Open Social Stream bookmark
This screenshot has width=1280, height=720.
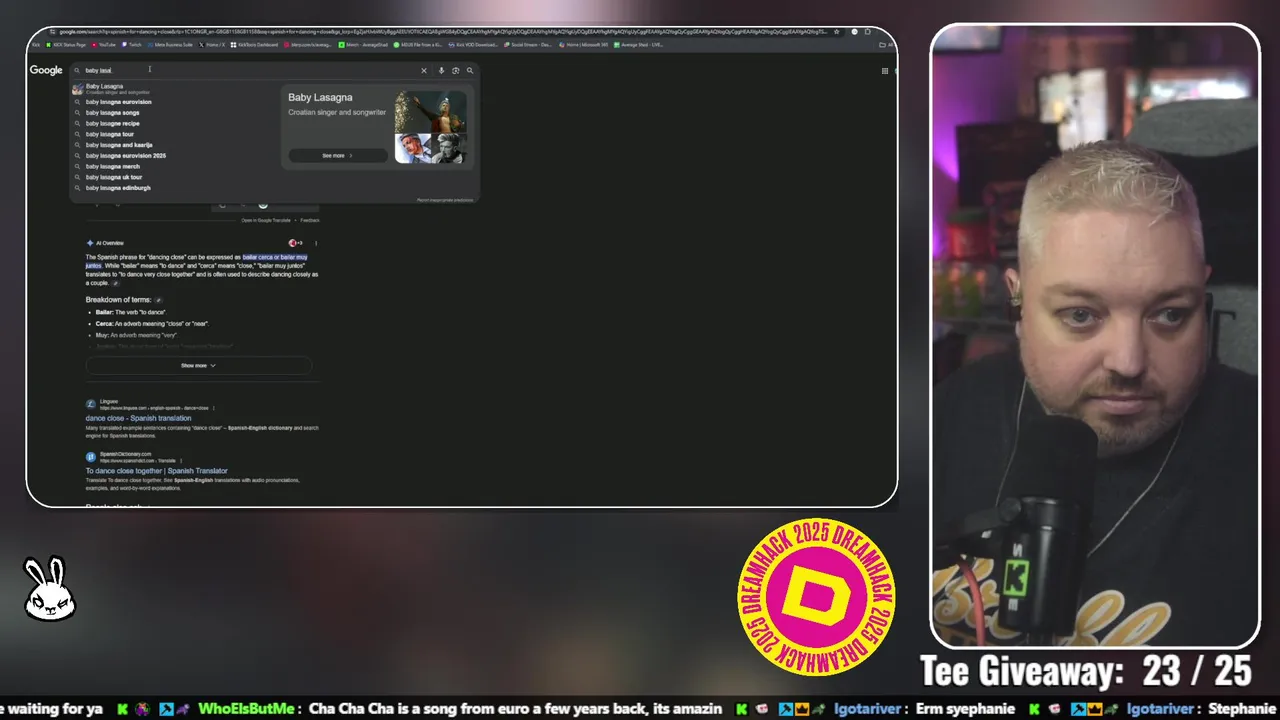tap(528, 45)
